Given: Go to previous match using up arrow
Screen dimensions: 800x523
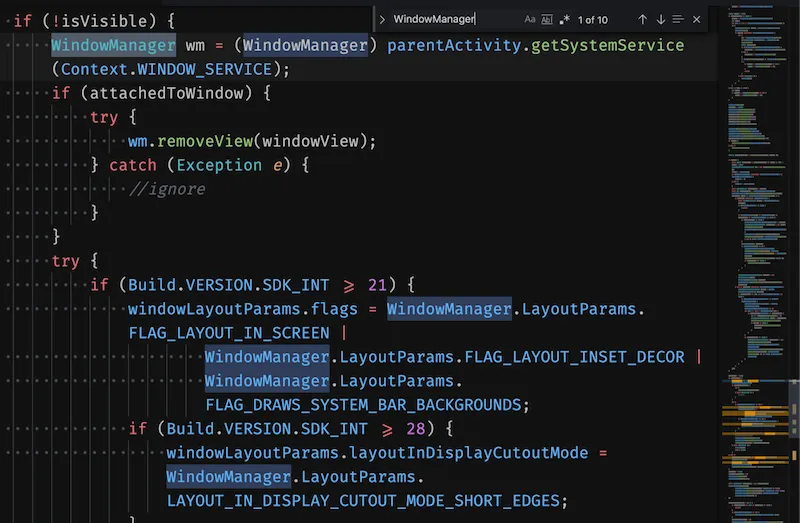Looking at the screenshot, I should pyautogui.click(x=643, y=19).
